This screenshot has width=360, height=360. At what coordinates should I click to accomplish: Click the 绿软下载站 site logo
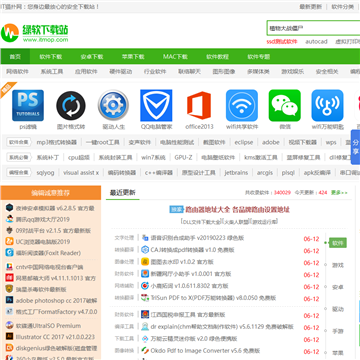(35, 33)
